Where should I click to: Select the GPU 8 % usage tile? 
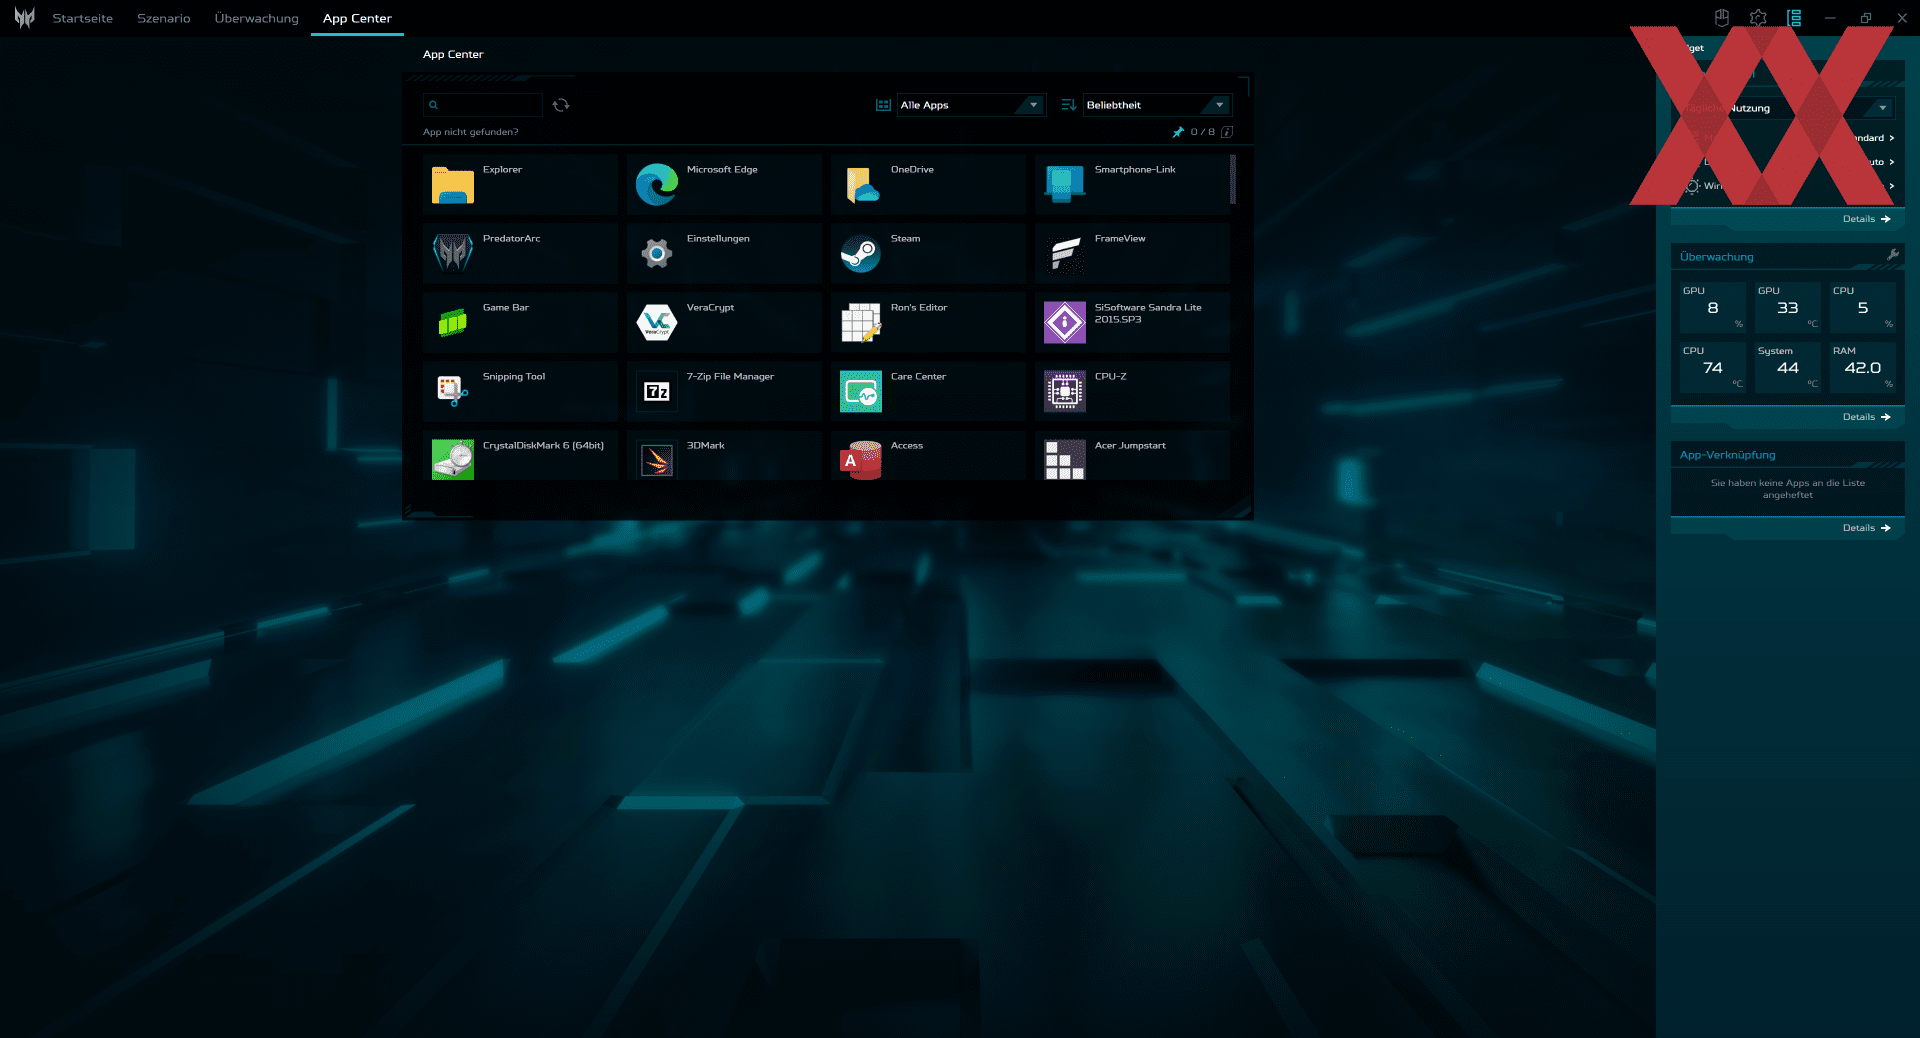(x=1713, y=307)
